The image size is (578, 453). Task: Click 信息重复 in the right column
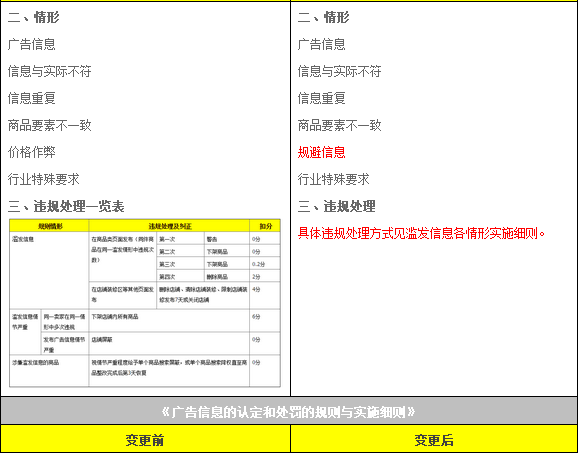tap(321, 98)
